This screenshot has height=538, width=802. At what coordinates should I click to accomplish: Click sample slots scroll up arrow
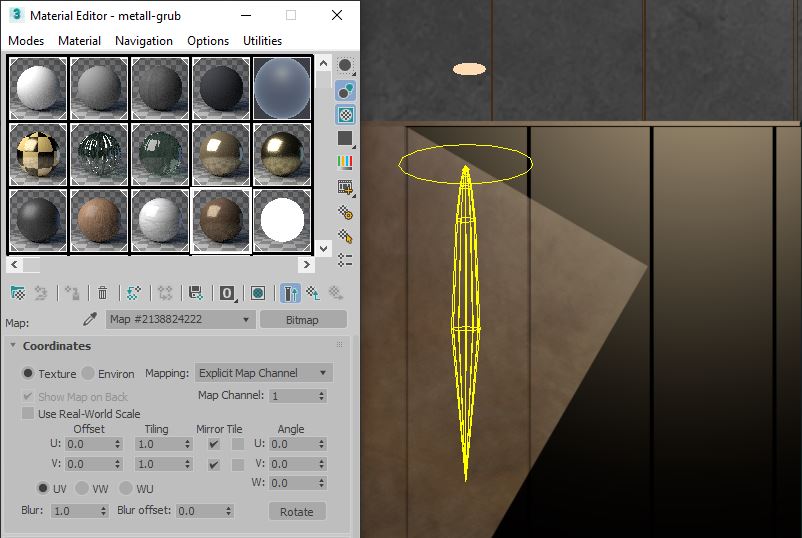[x=323, y=63]
